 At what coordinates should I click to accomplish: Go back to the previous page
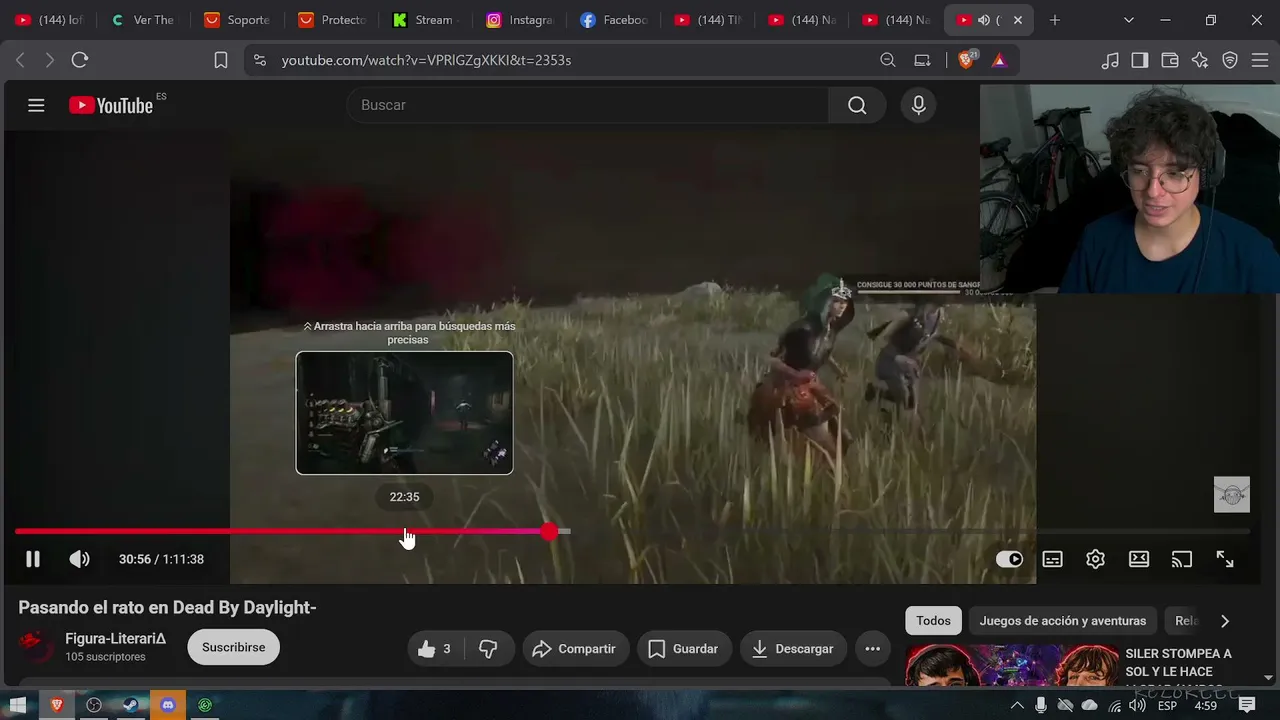pos(20,60)
